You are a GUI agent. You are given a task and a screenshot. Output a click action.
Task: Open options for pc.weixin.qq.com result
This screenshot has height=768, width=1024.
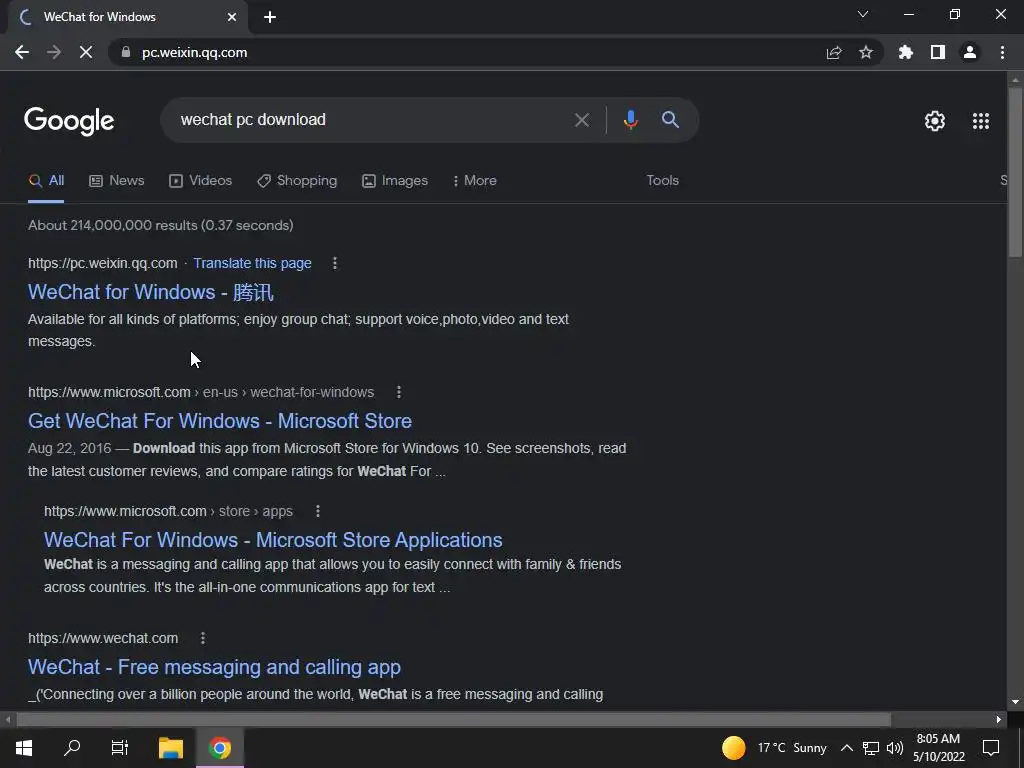pos(334,263)
